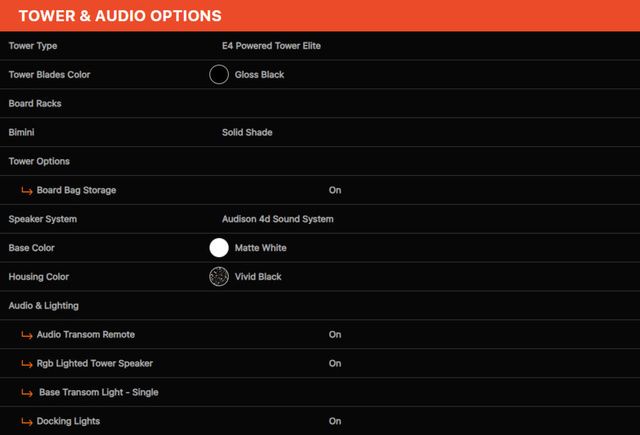Click the arrow icon next to Rgb Lighted Tower Speaker
The image size is (640, 435).
27,364
